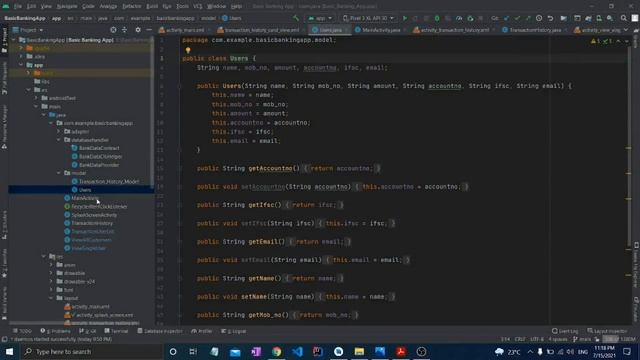Image resolution: width=640 pixels, height=360 pixels.
Task: Open the Logcat tool window
Action: [x=233, y=331]
